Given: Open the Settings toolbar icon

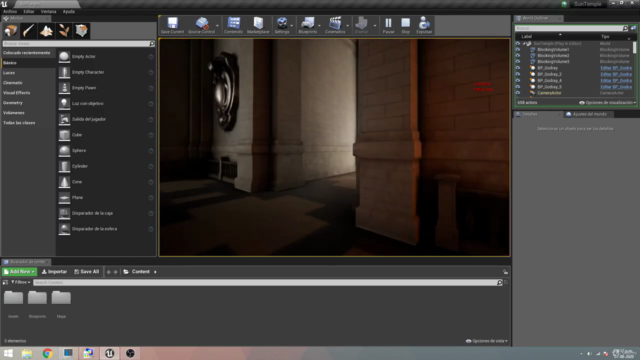Looking at the screenshot, I should tap(282, 25).
